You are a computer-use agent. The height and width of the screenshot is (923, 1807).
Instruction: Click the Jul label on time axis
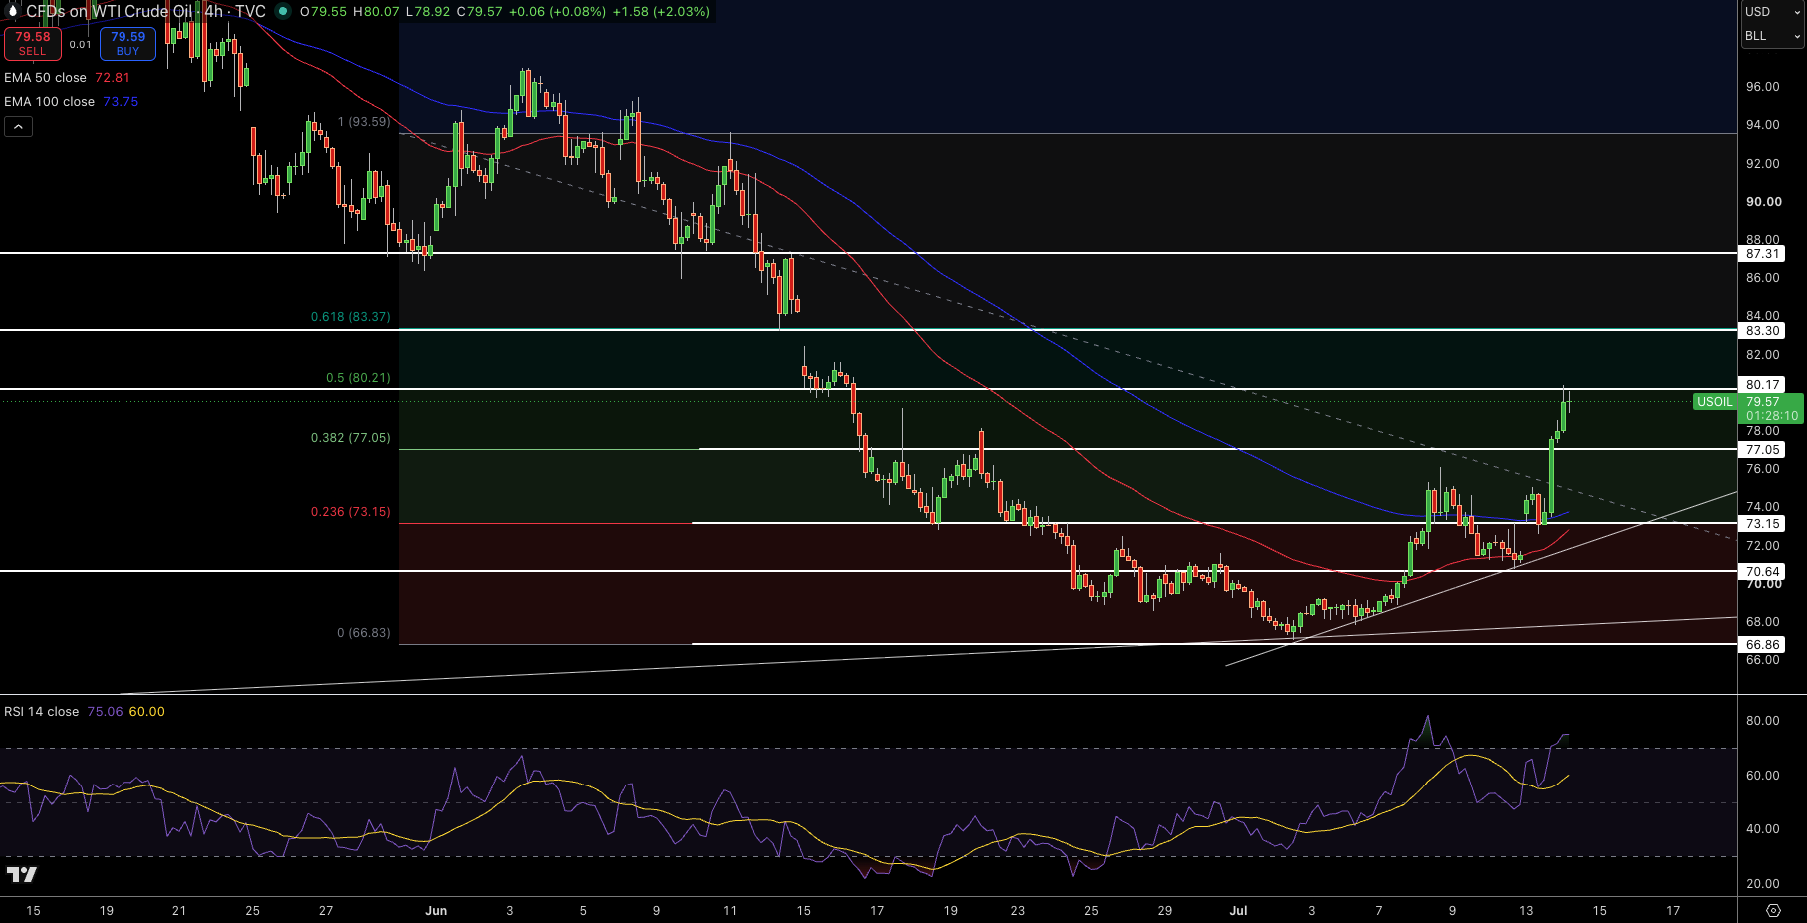pos(1238,911)
